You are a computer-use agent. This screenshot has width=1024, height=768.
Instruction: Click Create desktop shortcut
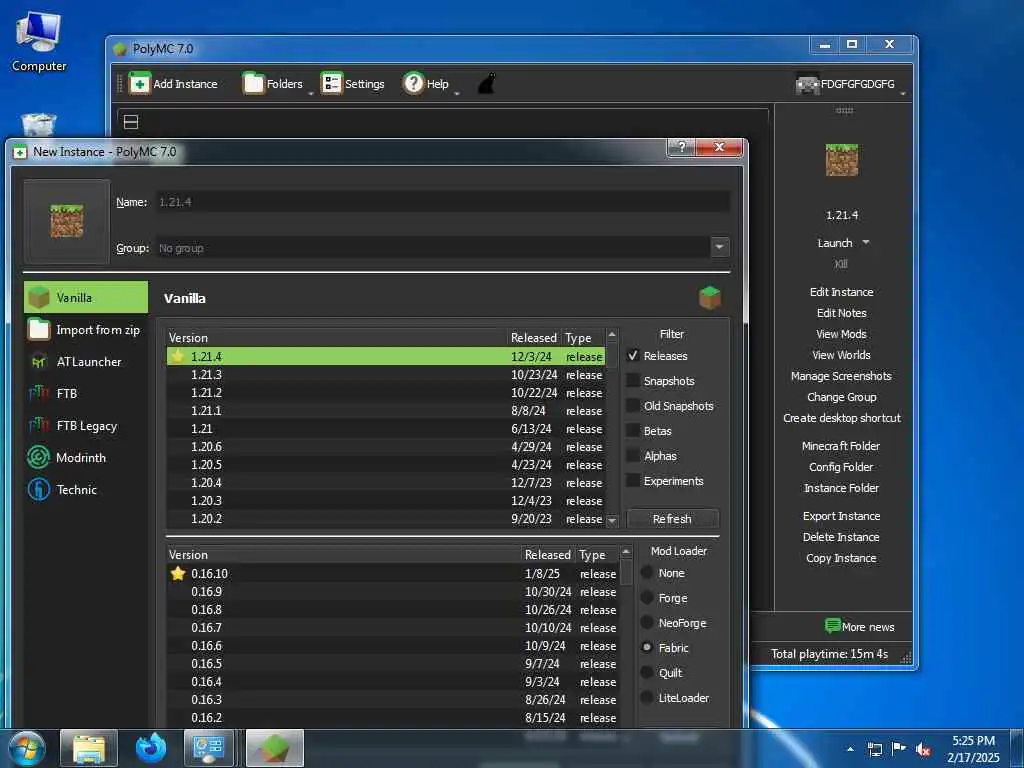pos(841,418)
